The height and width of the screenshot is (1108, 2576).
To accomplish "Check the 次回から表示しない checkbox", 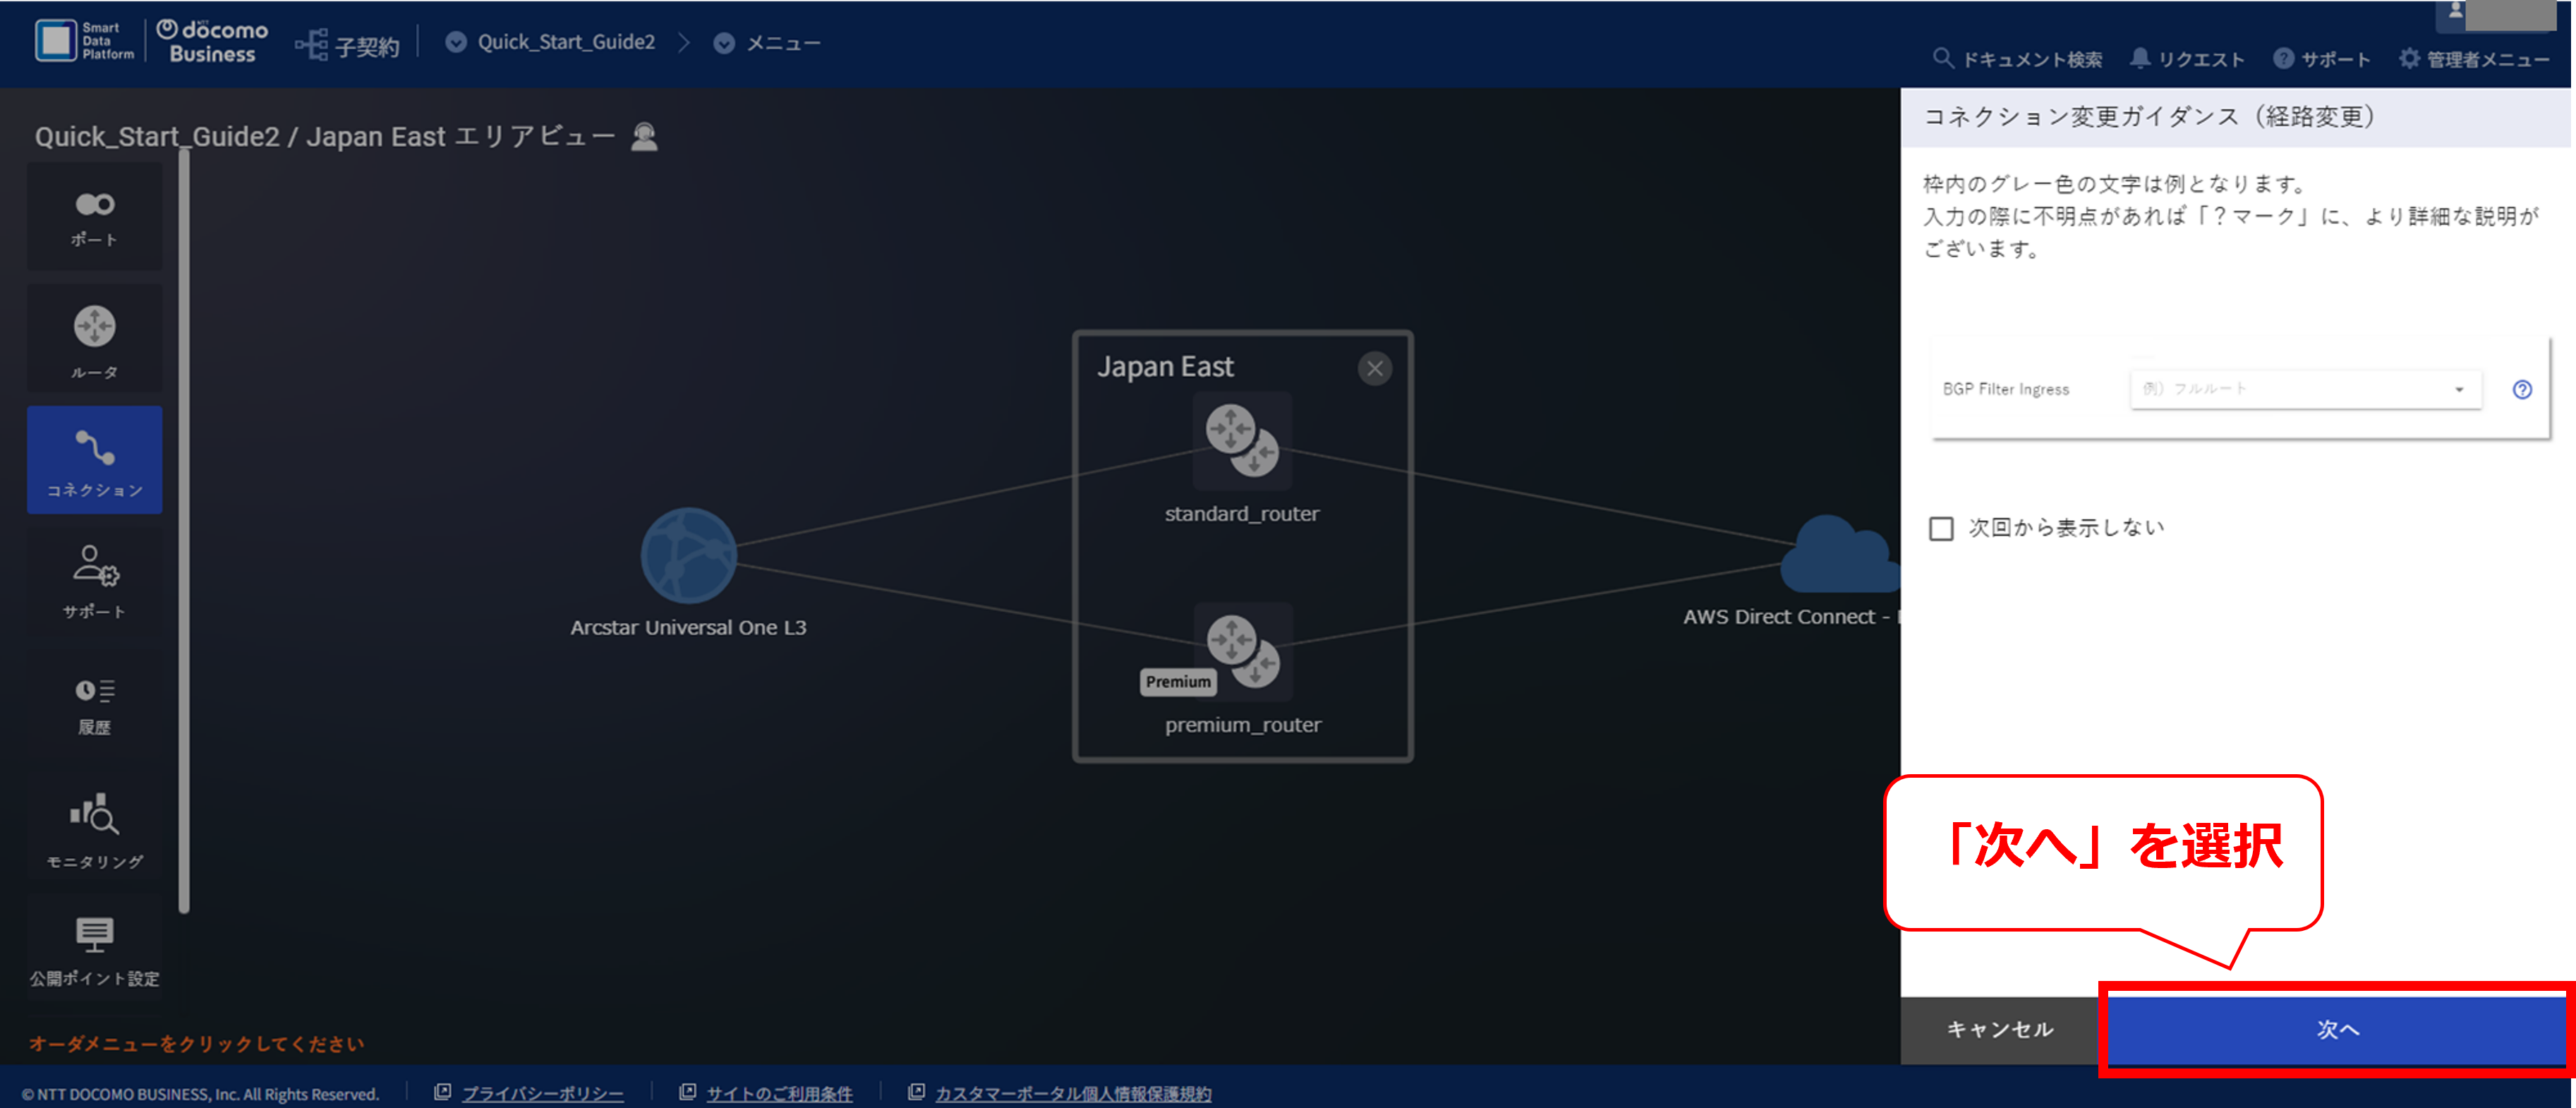I will pyautogui.click(x=1941, y=528).
